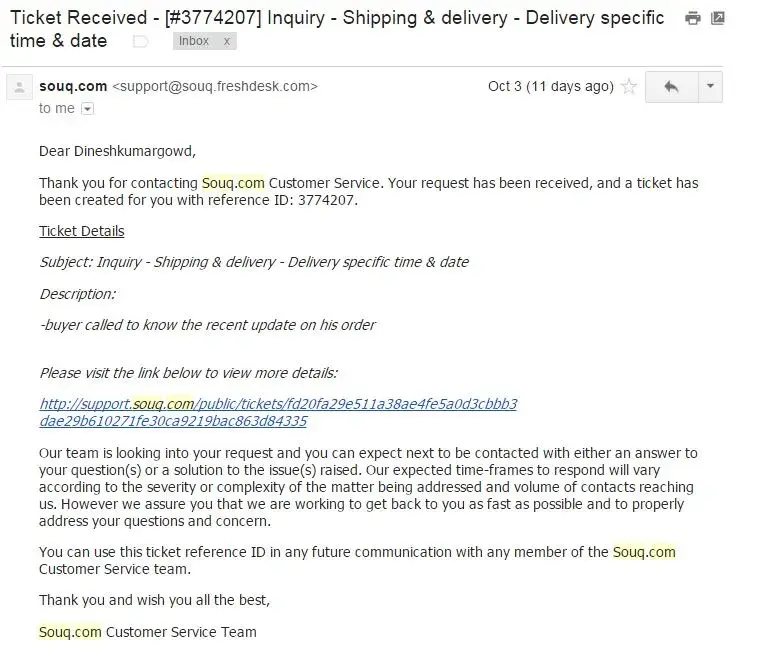Click the print all icon

coord(692,18)
